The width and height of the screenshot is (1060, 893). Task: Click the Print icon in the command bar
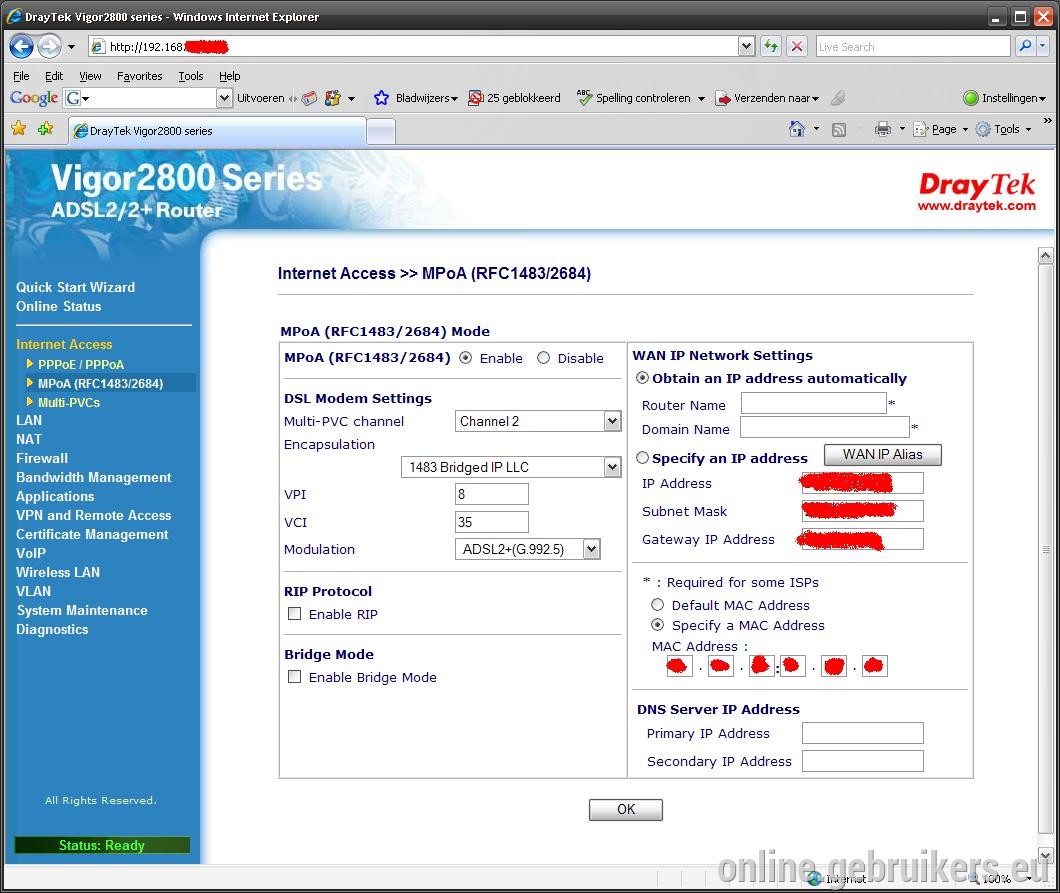coord(883,129)
